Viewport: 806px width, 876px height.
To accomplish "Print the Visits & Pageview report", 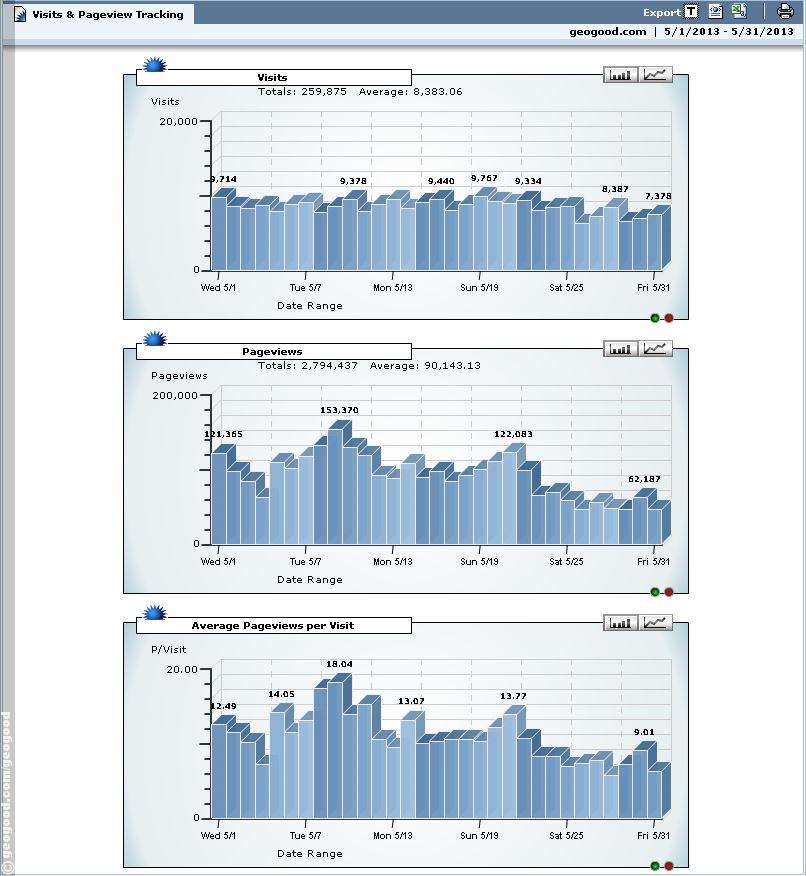I will pyautogui.click(x=785, y=12).
